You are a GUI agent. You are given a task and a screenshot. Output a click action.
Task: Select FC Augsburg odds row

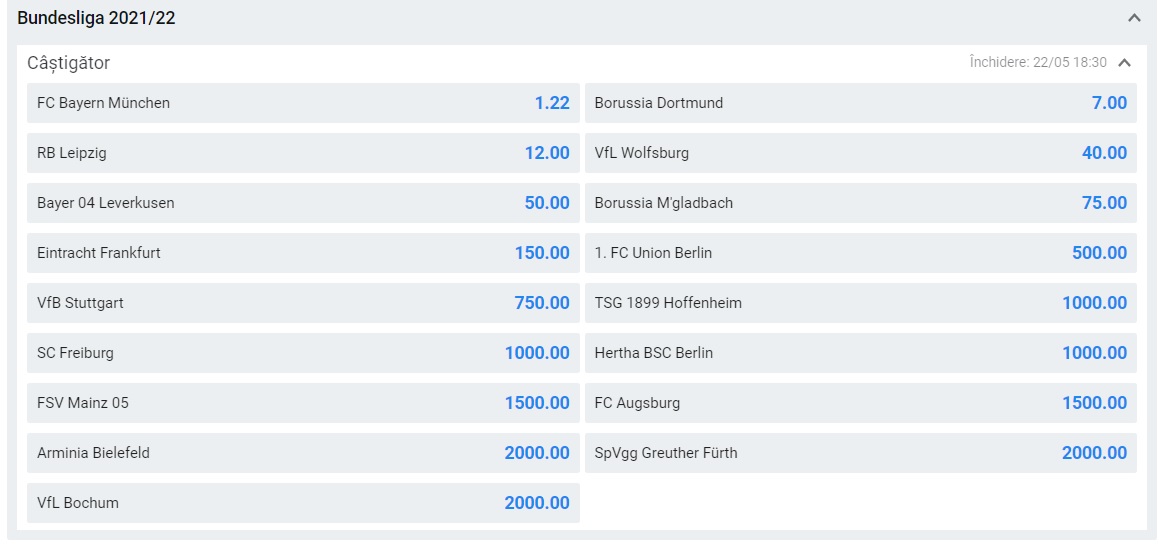(x=860, y=403)
